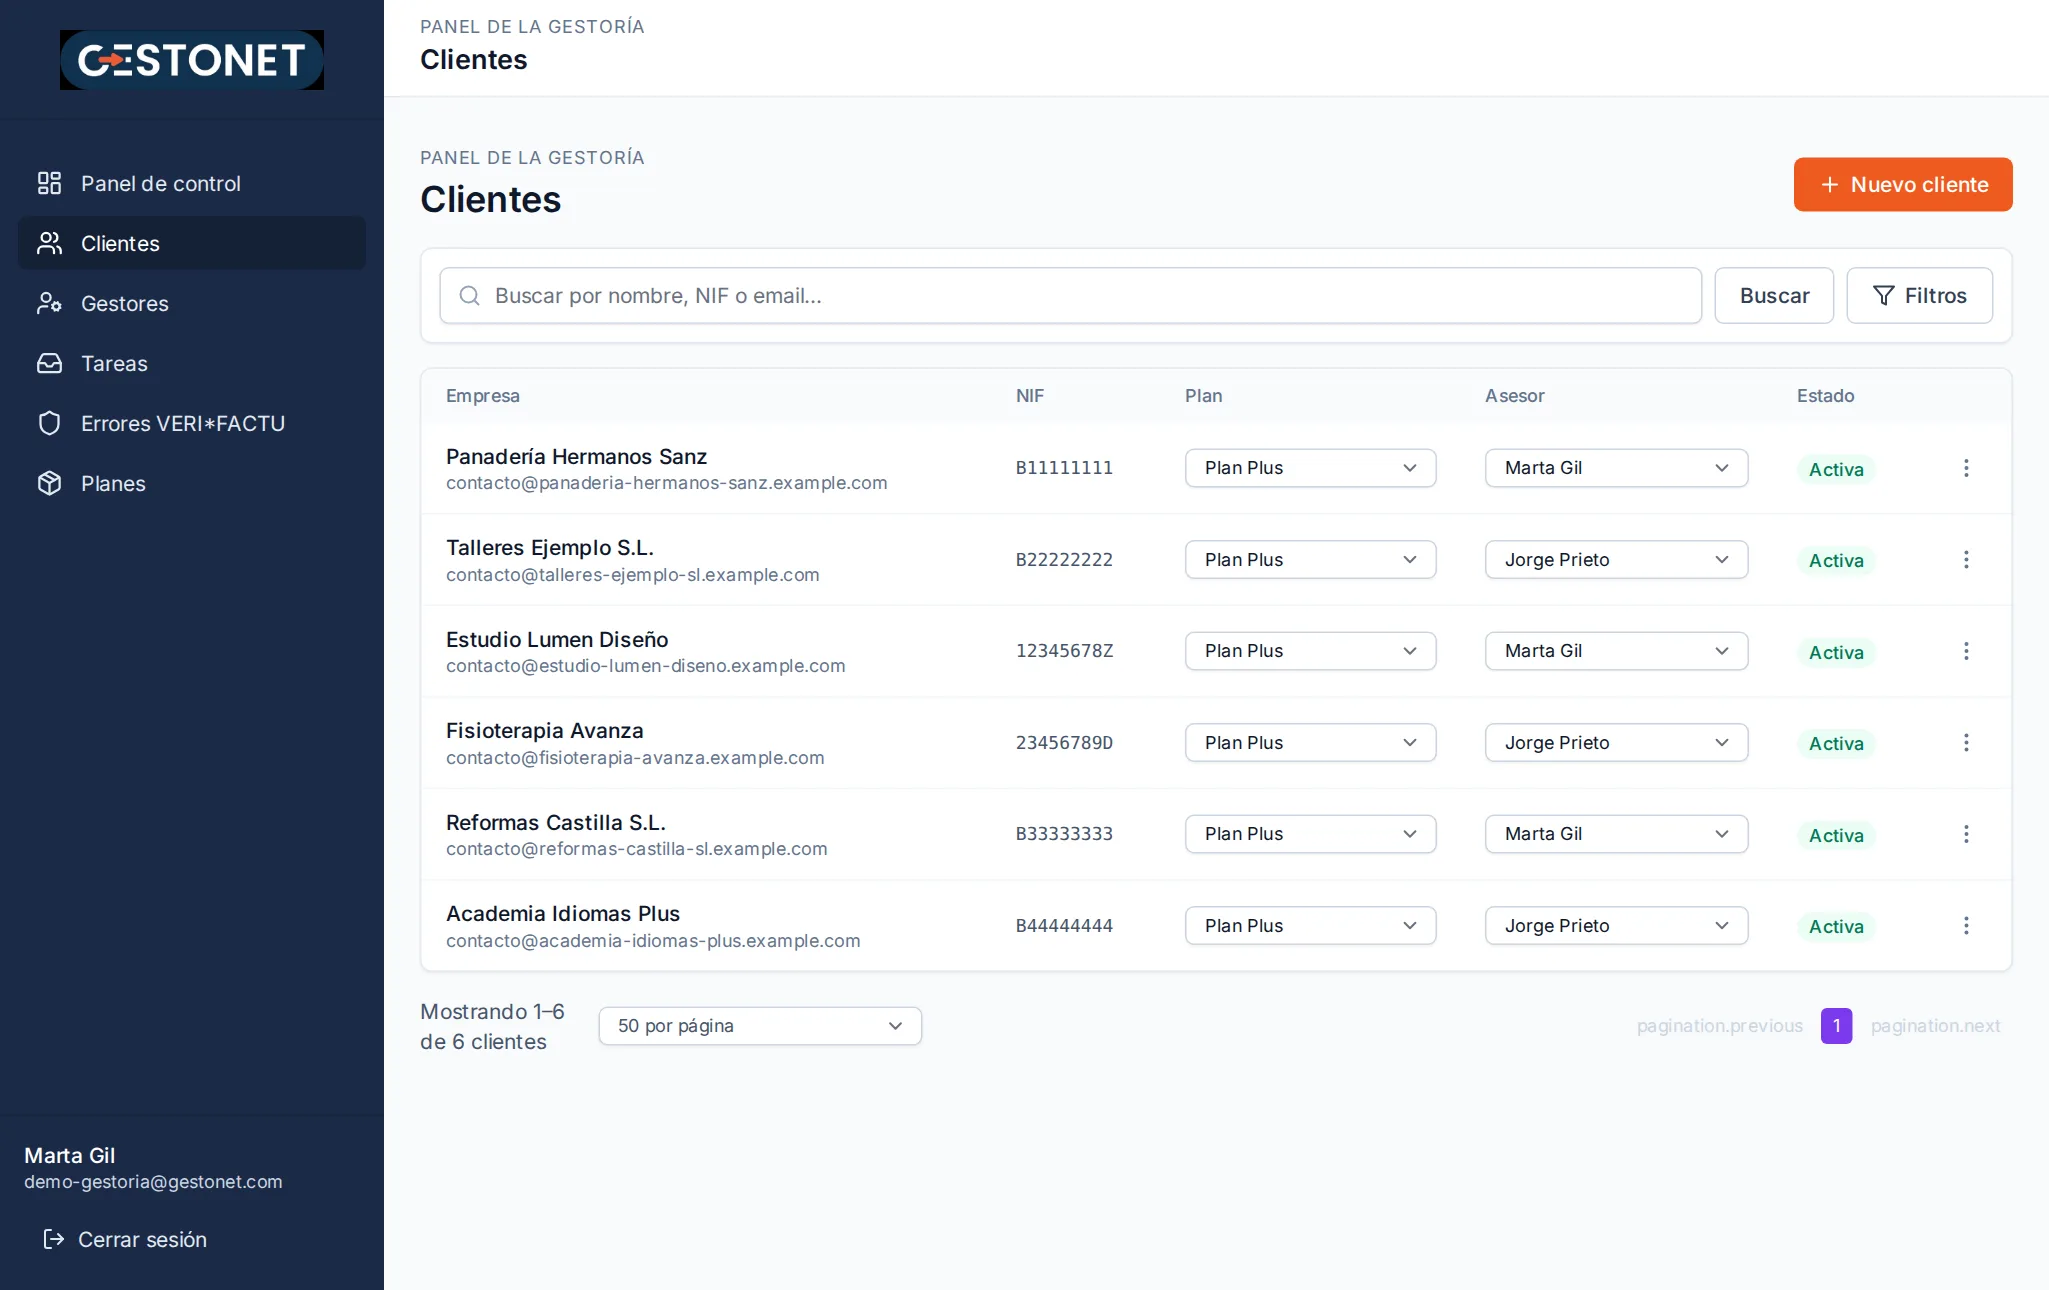Open Panel de control grid icon

pyautogui.click(x=49, y=183)
